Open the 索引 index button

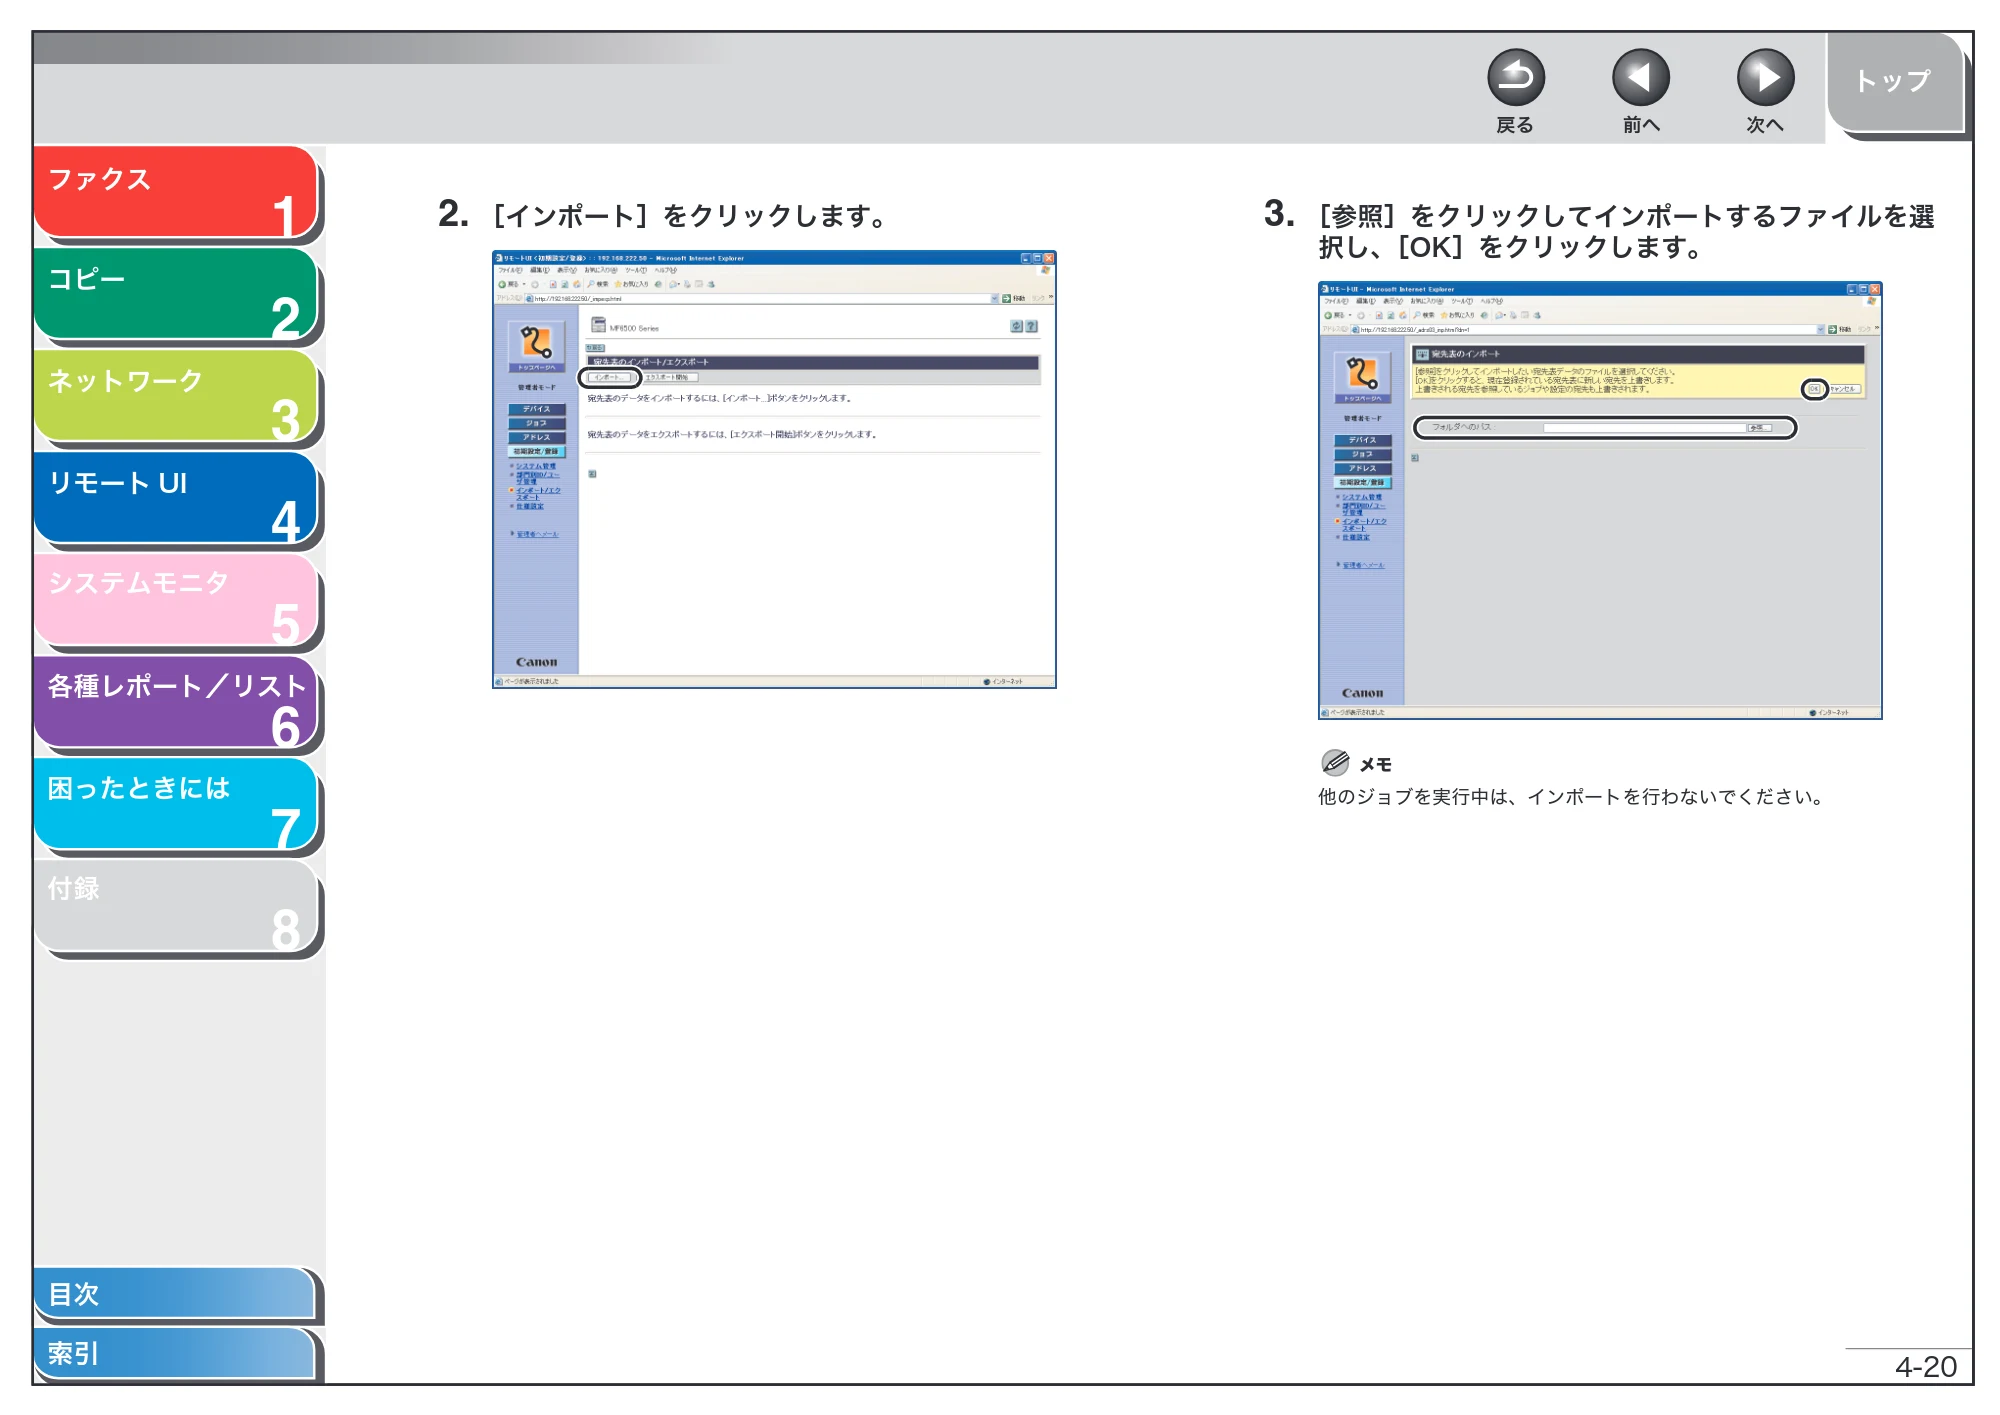click(x=175, y=1353)
